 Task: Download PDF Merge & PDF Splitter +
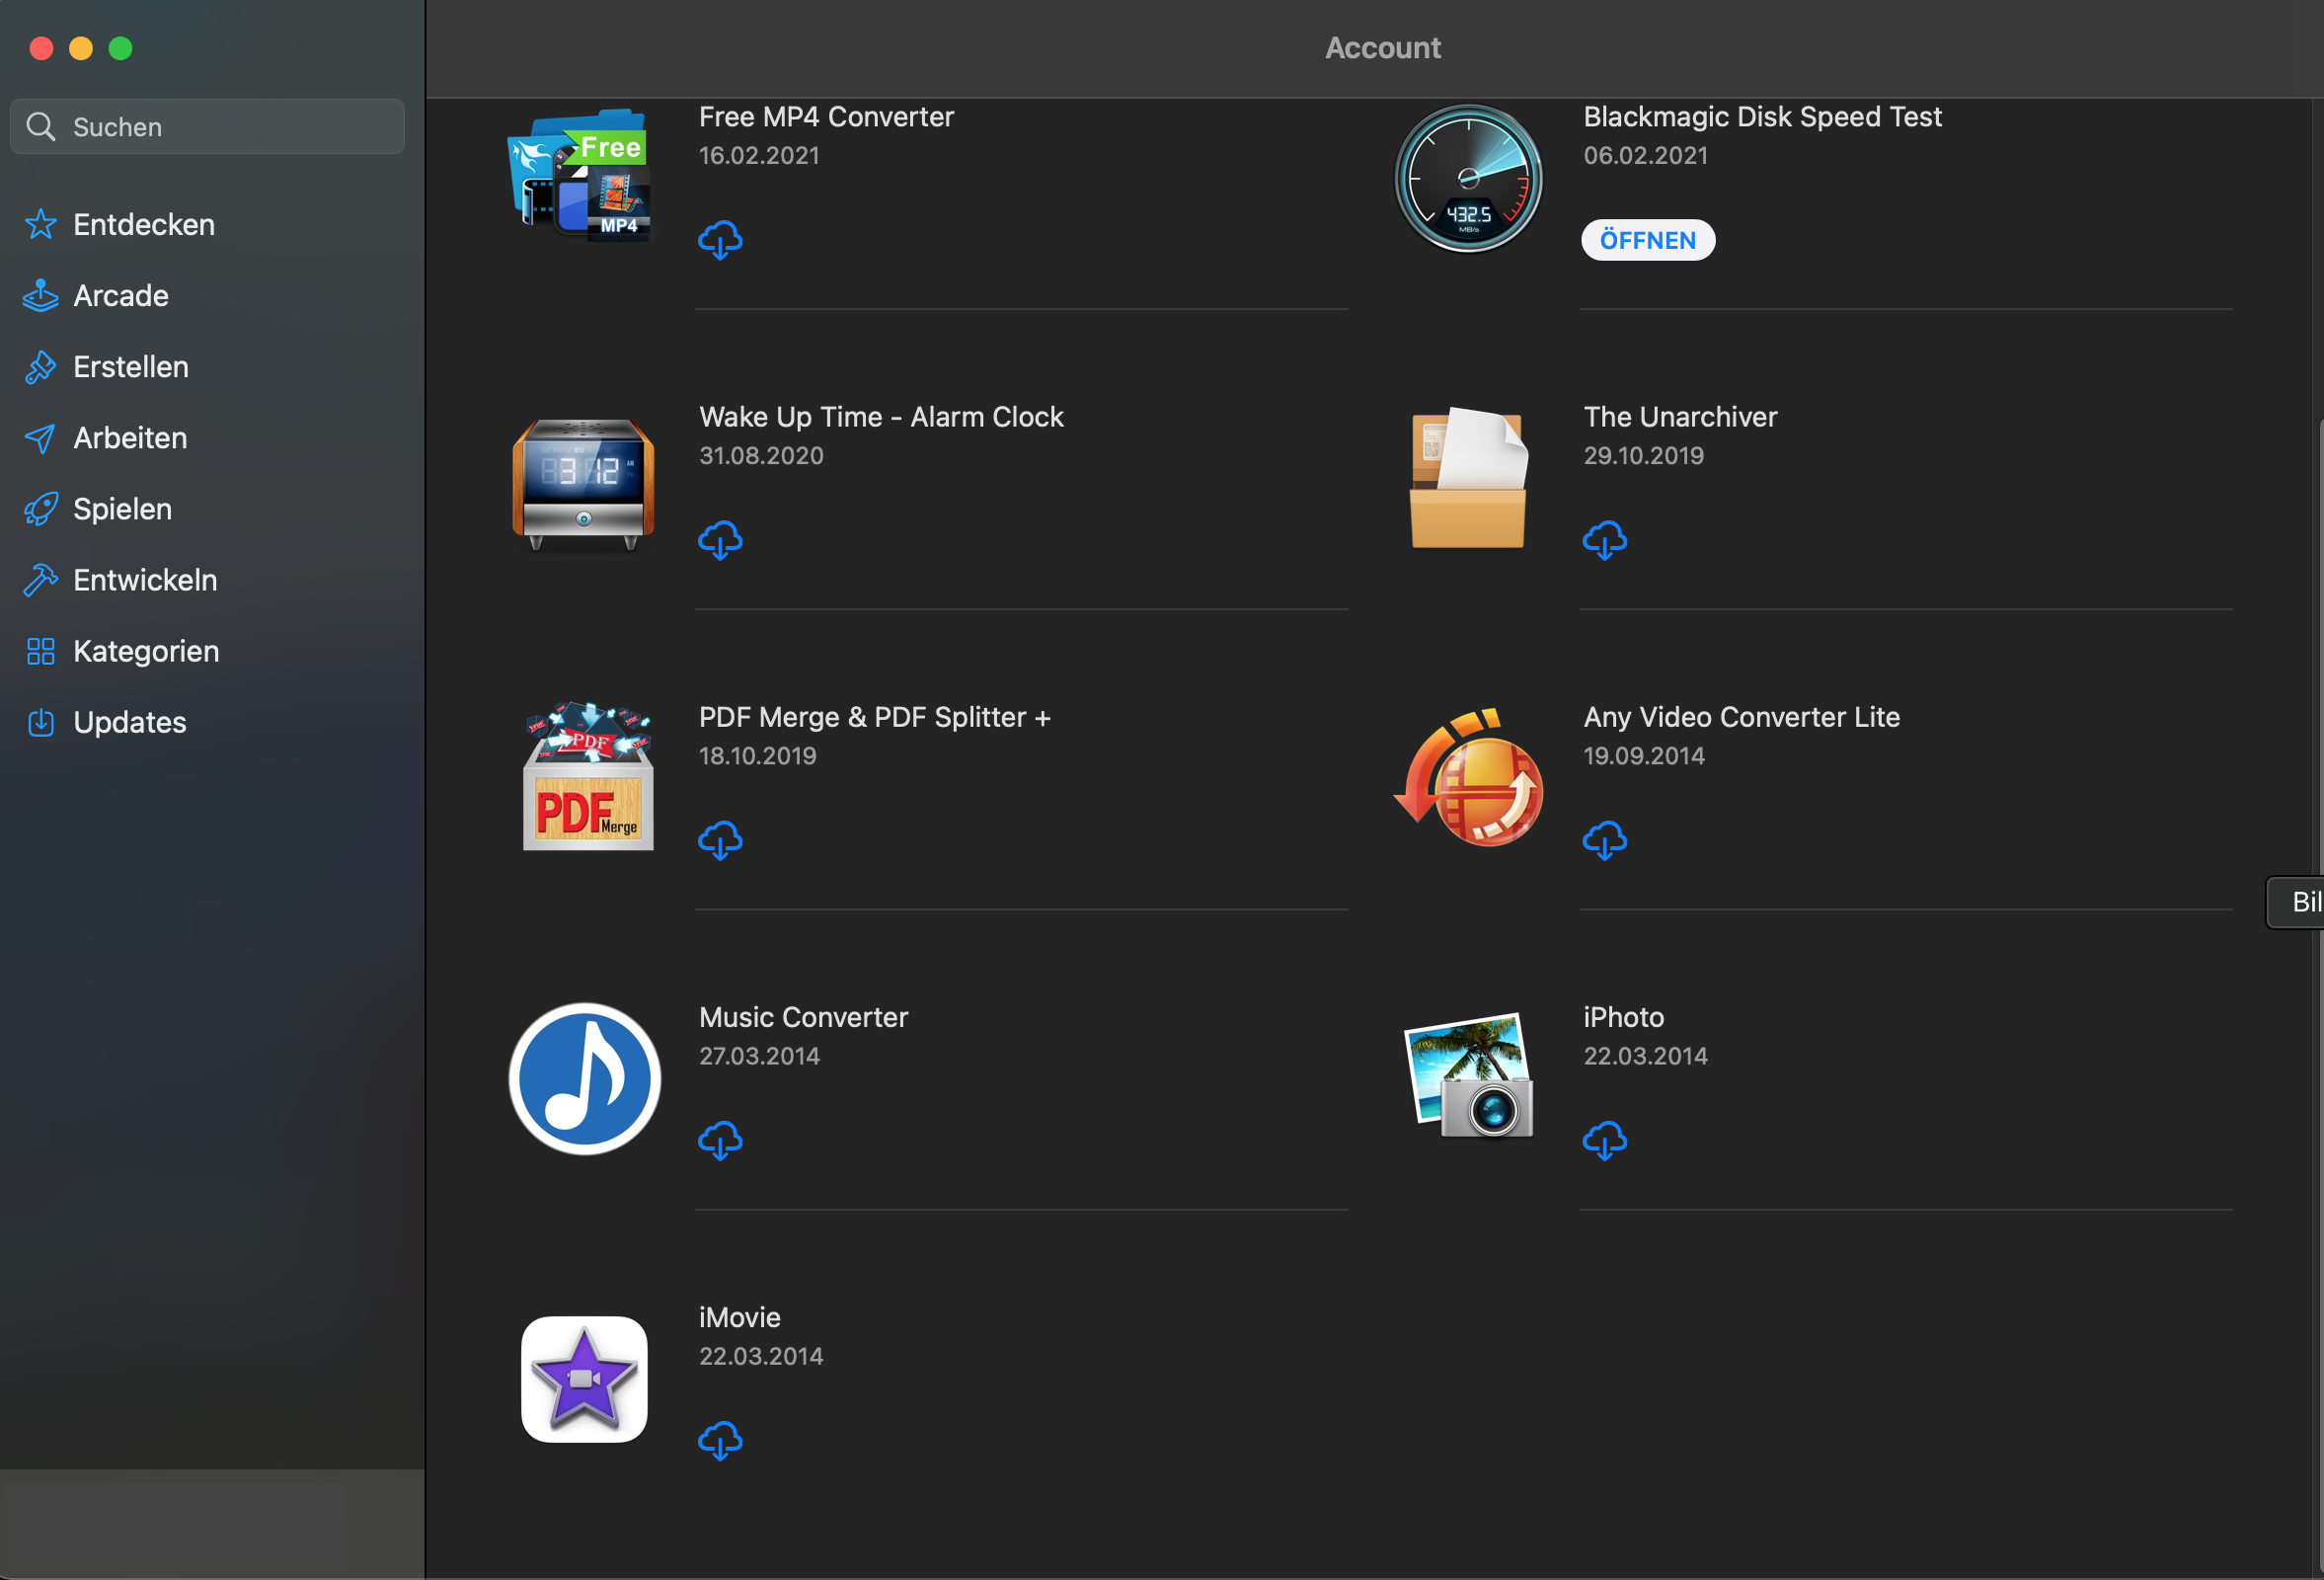click(x=720, y=840)
